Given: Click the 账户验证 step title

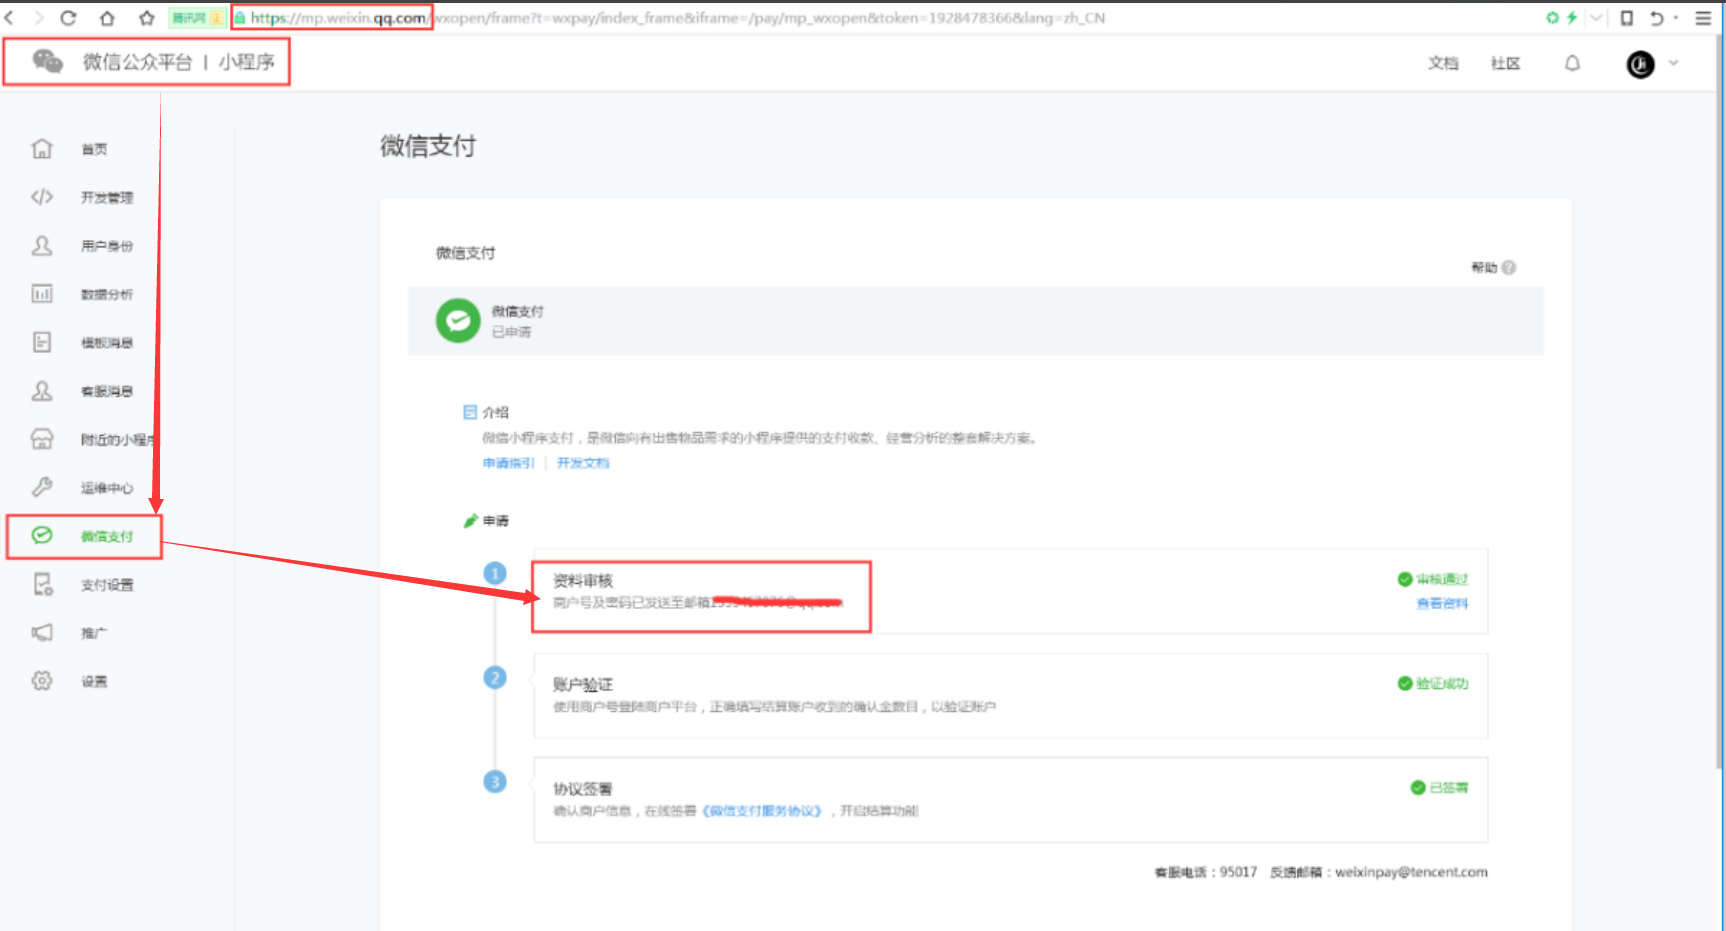Looking at the screenshot, I should click(x=583, y=685).
